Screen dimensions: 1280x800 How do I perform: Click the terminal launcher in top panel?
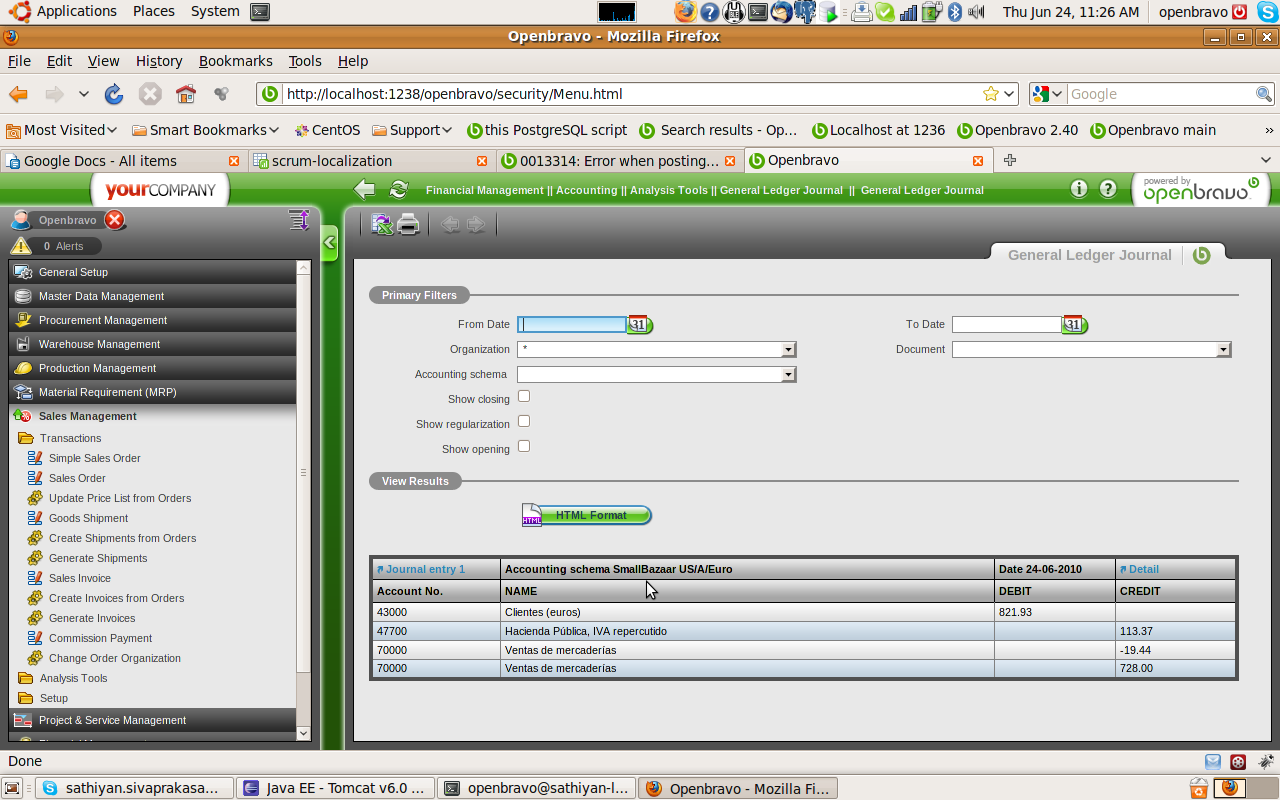pyautogui.click(x=259, y=12)
